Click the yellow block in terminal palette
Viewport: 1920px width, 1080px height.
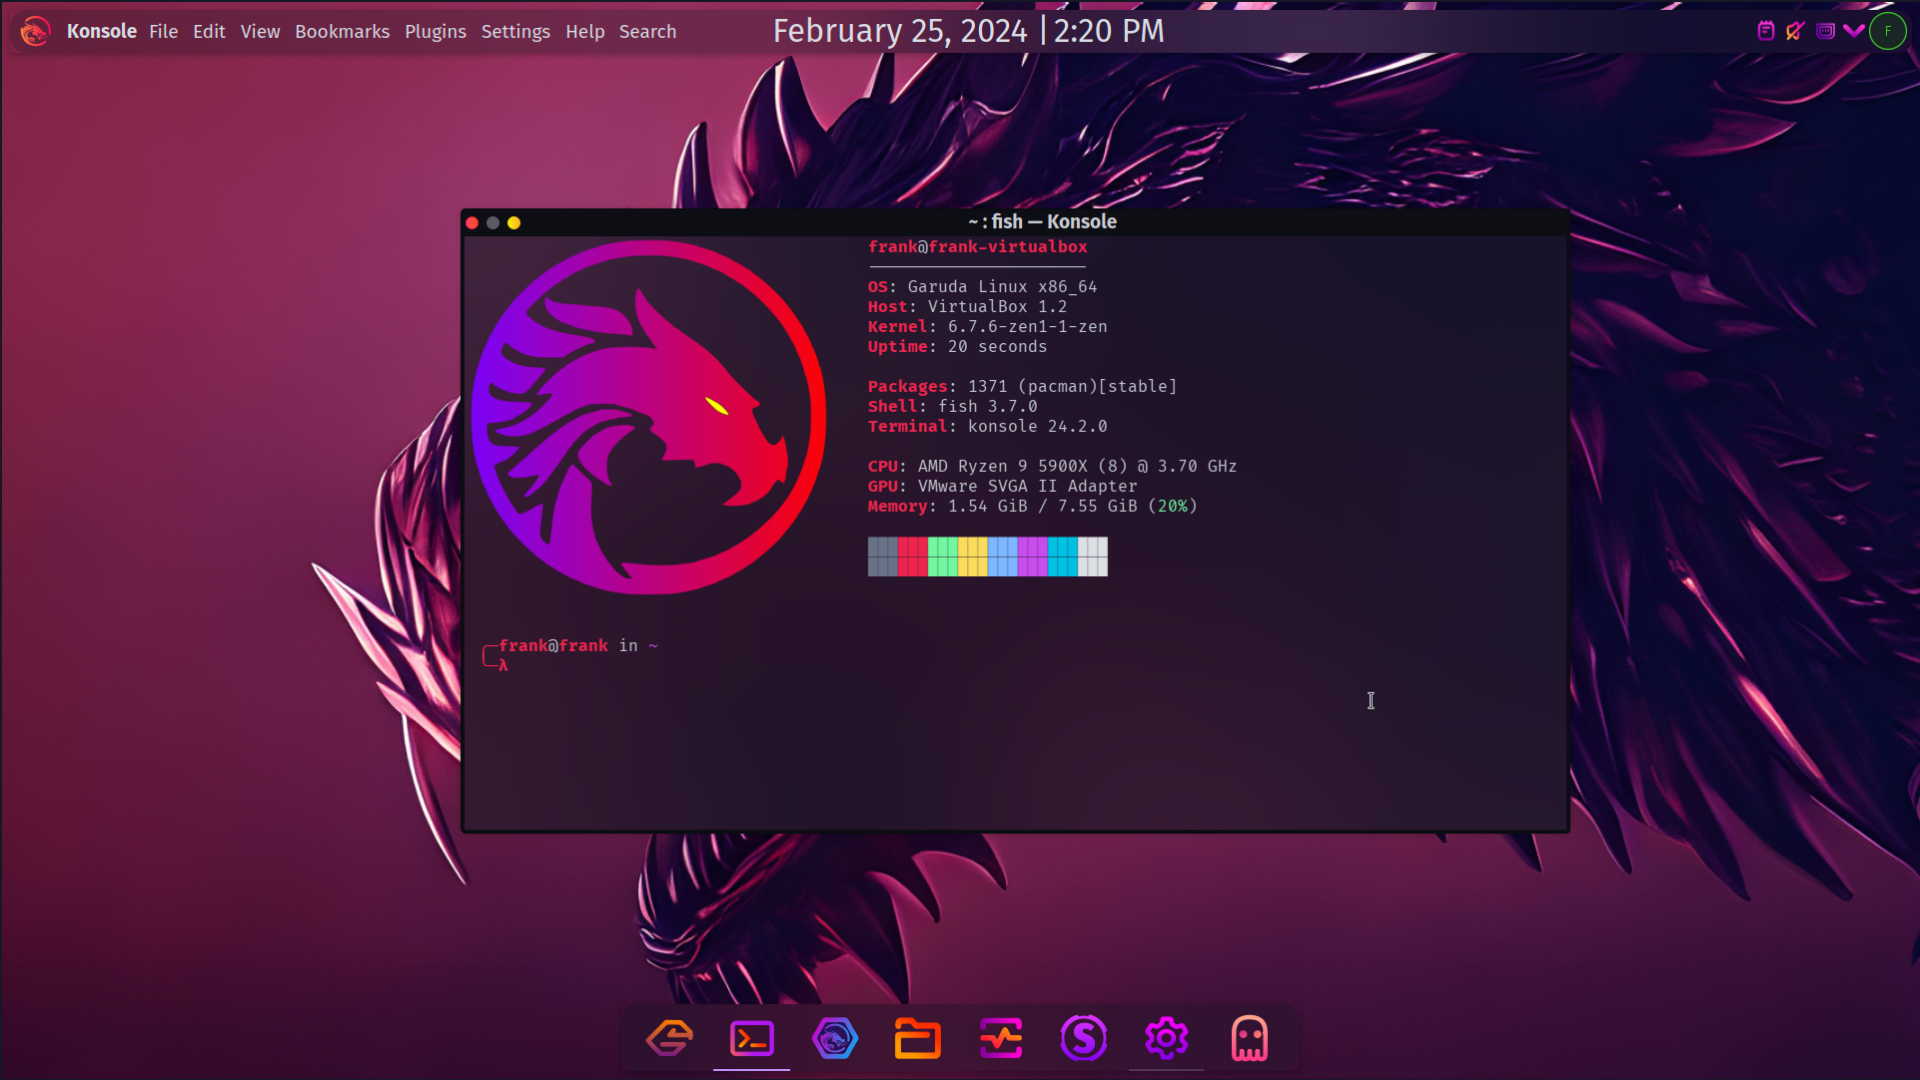[x=972, y=557]
